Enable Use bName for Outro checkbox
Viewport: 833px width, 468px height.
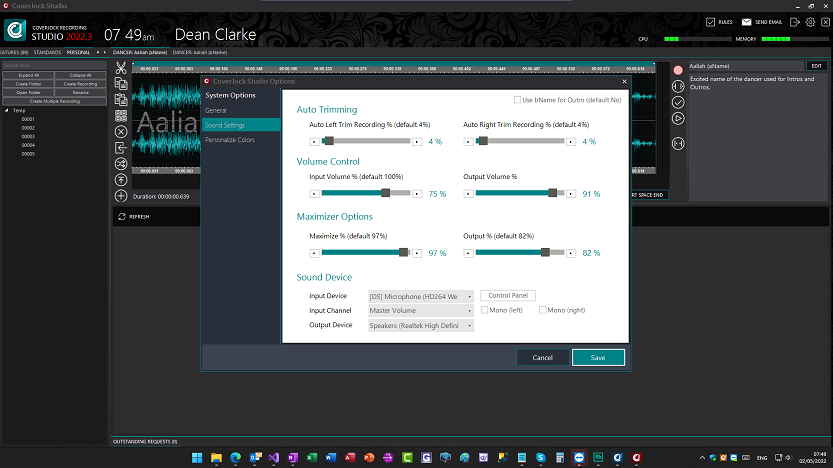517,100
